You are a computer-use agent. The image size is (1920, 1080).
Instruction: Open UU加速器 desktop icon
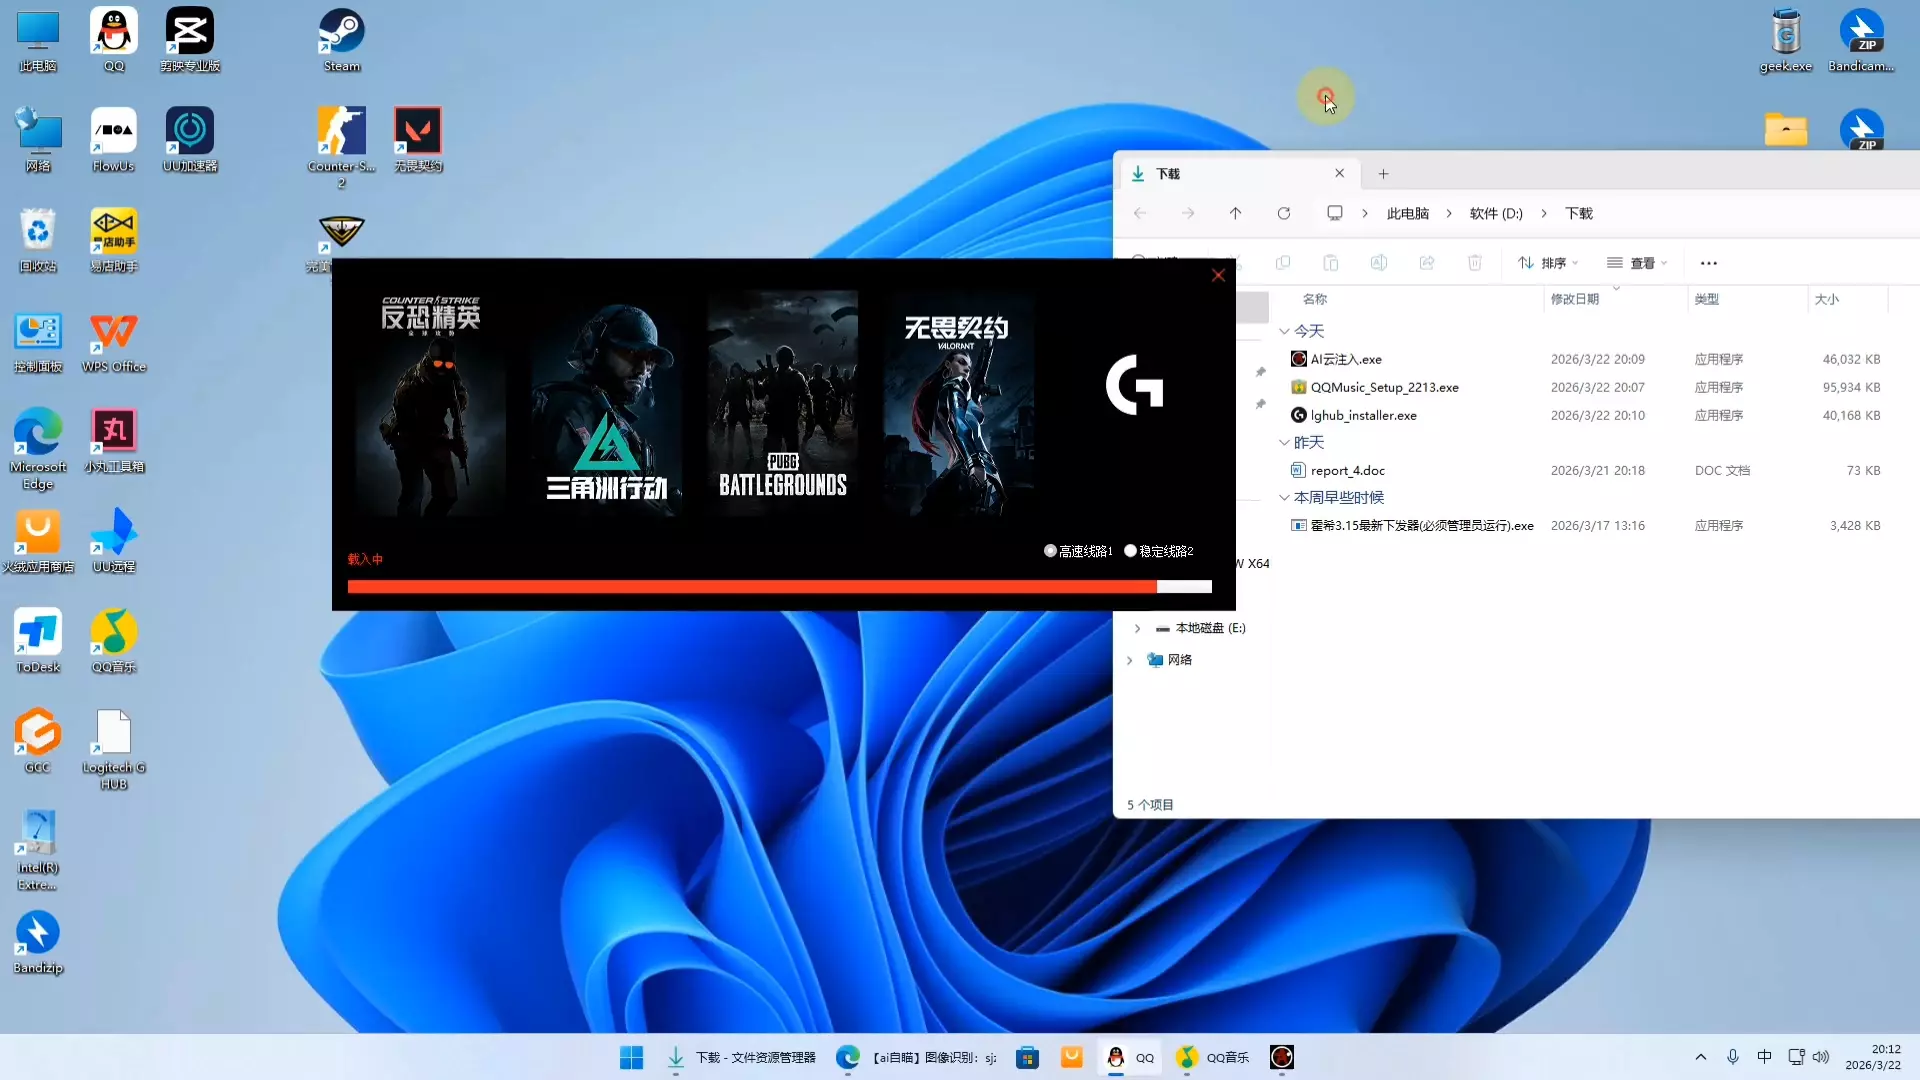click(x=190, y=140)
